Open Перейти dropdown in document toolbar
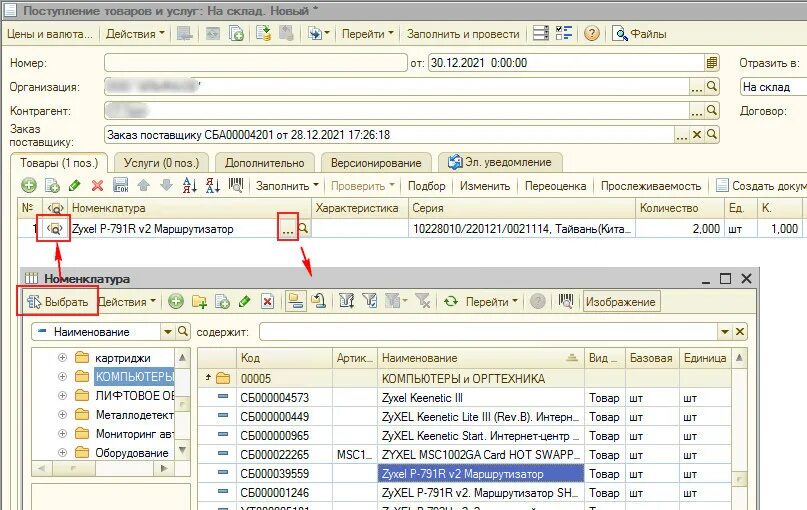The height and width of the screenshot is (510, 807). click(x=367, y=34)
